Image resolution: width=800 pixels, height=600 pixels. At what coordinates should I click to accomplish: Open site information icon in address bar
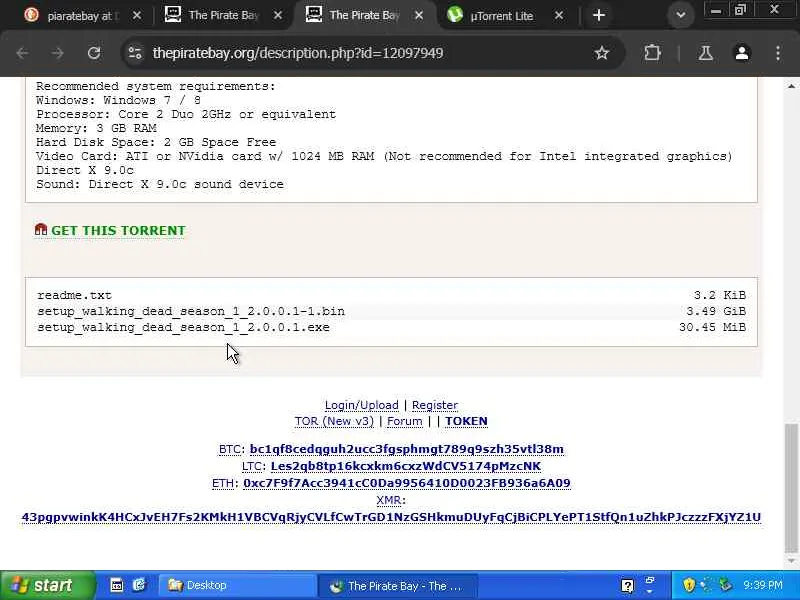click(135, 53)
